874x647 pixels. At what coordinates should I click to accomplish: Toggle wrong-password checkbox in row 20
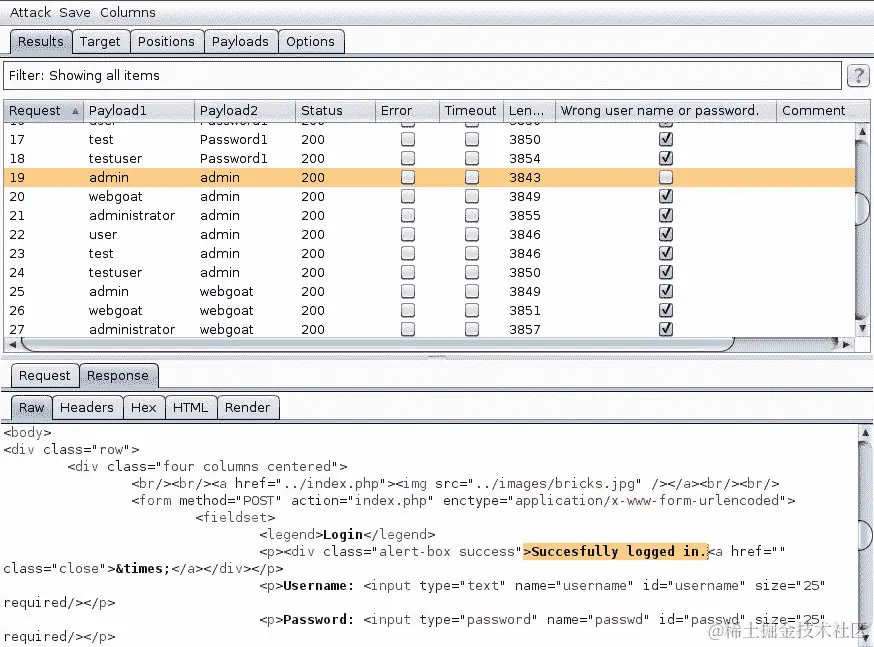click(666, 196)
